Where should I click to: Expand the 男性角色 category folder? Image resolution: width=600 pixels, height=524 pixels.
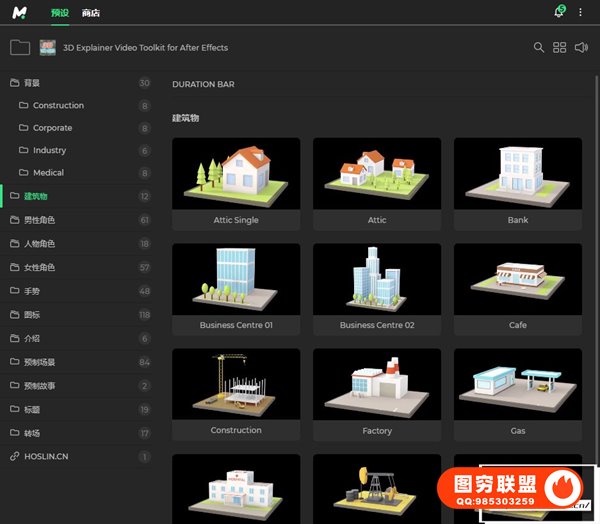(x=40, y=219)
